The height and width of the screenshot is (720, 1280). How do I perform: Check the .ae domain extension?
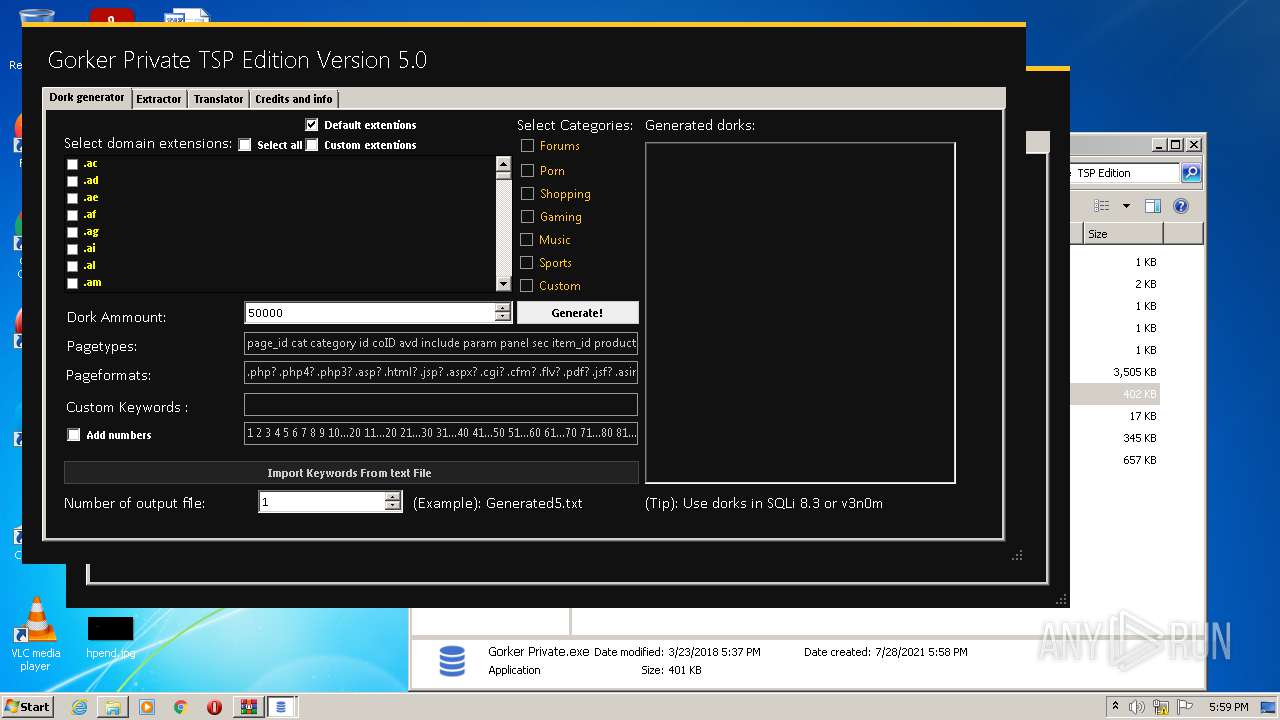72,198
